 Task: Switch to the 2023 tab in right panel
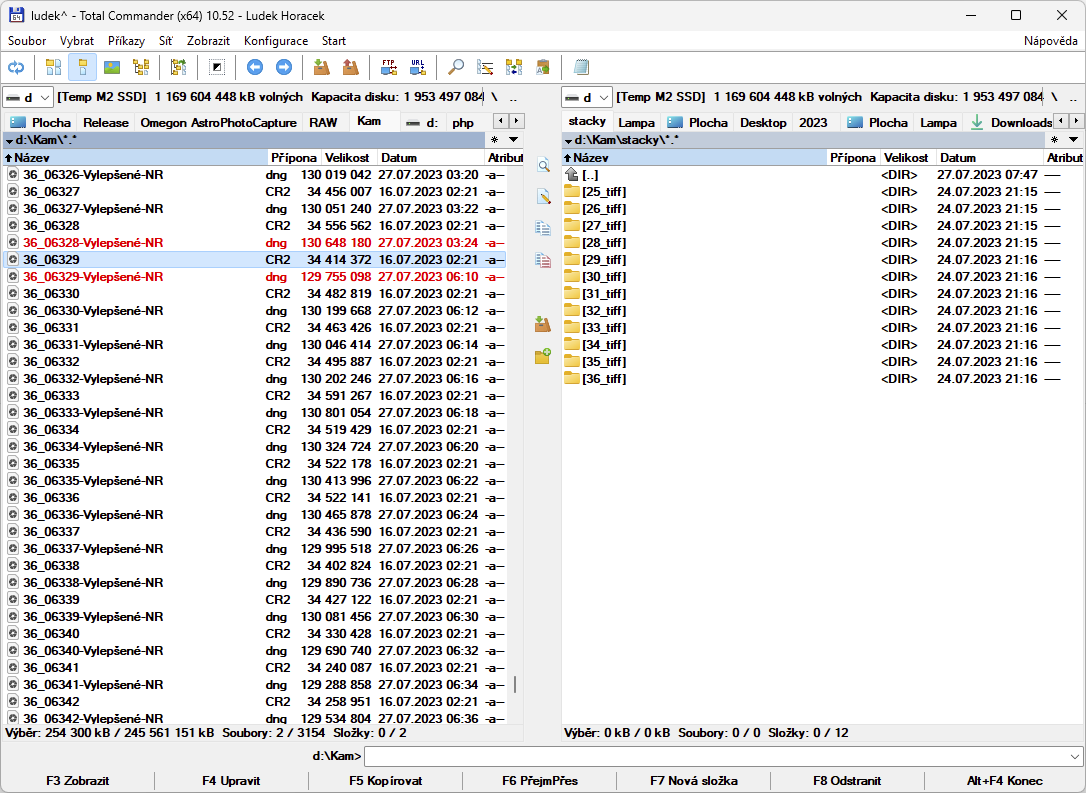[813, 123]
